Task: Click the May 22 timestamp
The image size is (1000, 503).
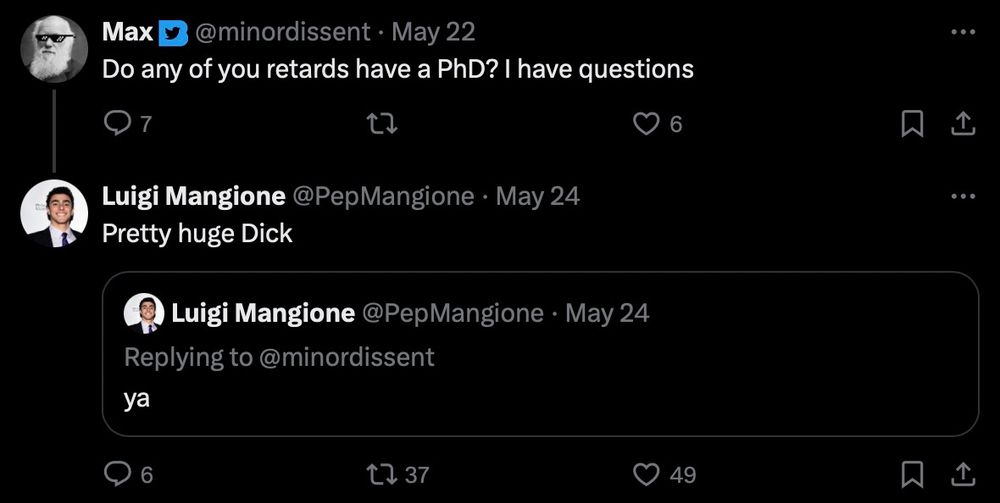Action: click(x=433, y=32)
